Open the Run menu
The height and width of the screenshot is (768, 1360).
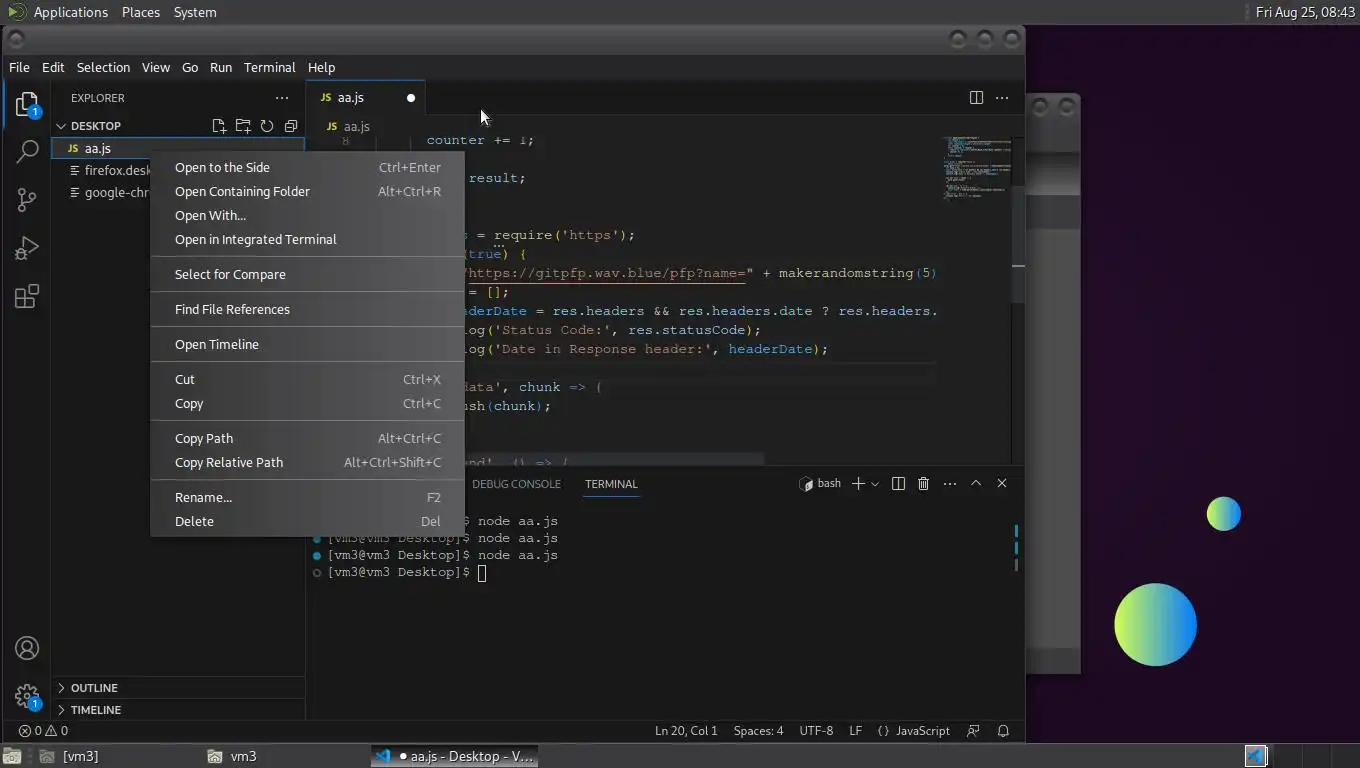point(221,67)
